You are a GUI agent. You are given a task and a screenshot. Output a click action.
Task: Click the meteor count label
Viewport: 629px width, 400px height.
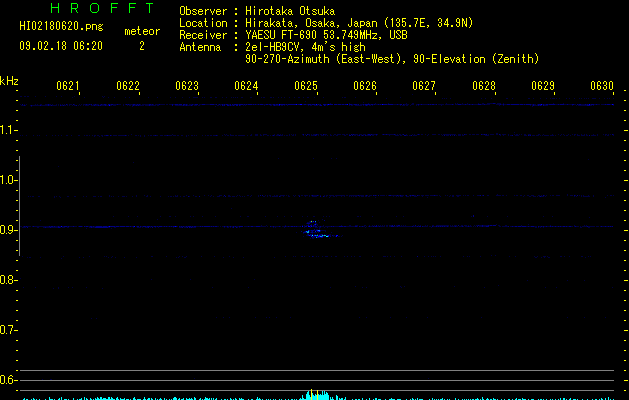[x=142, y=31]
